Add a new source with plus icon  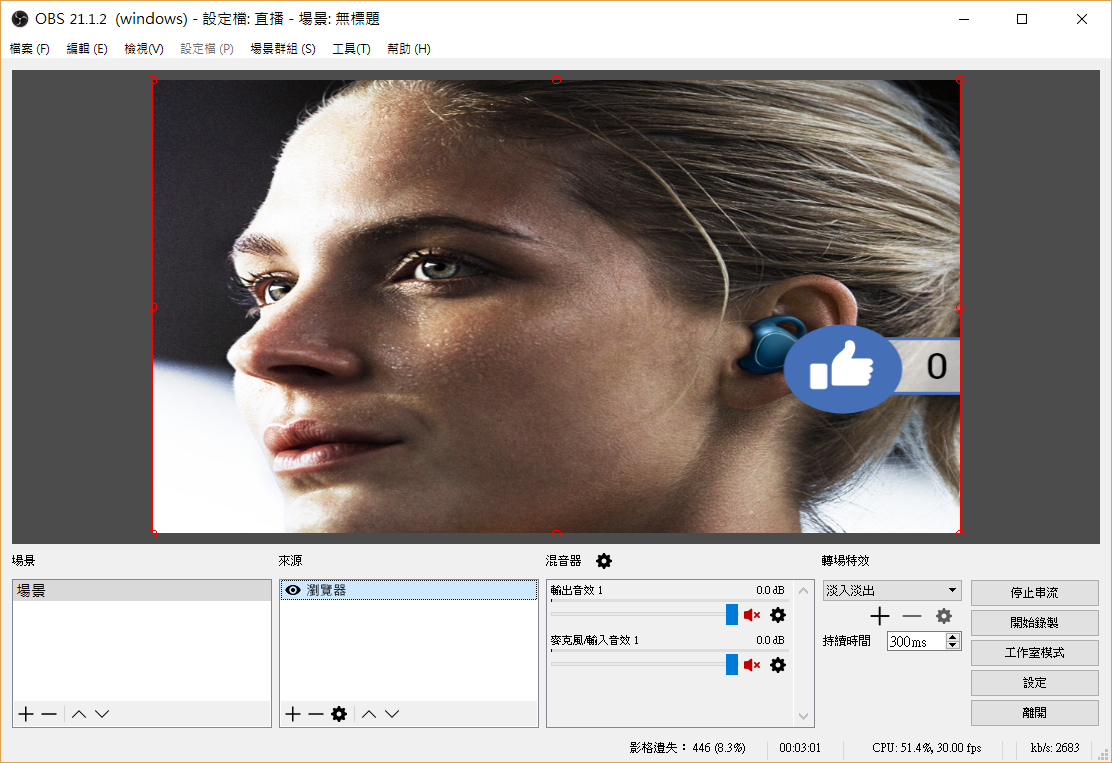click(292, 714)
